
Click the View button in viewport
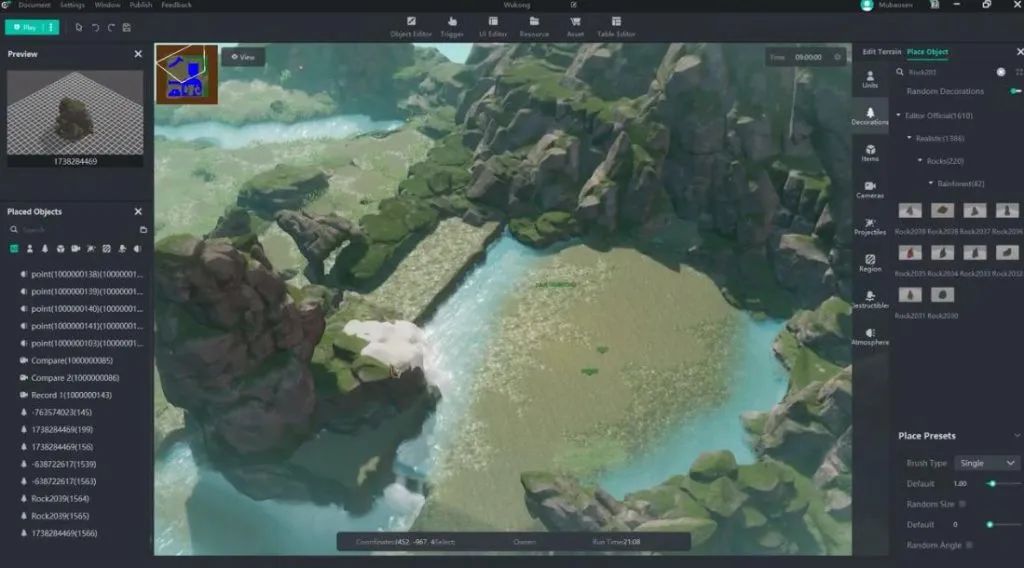pyautogui.click(x=243, y=57)
